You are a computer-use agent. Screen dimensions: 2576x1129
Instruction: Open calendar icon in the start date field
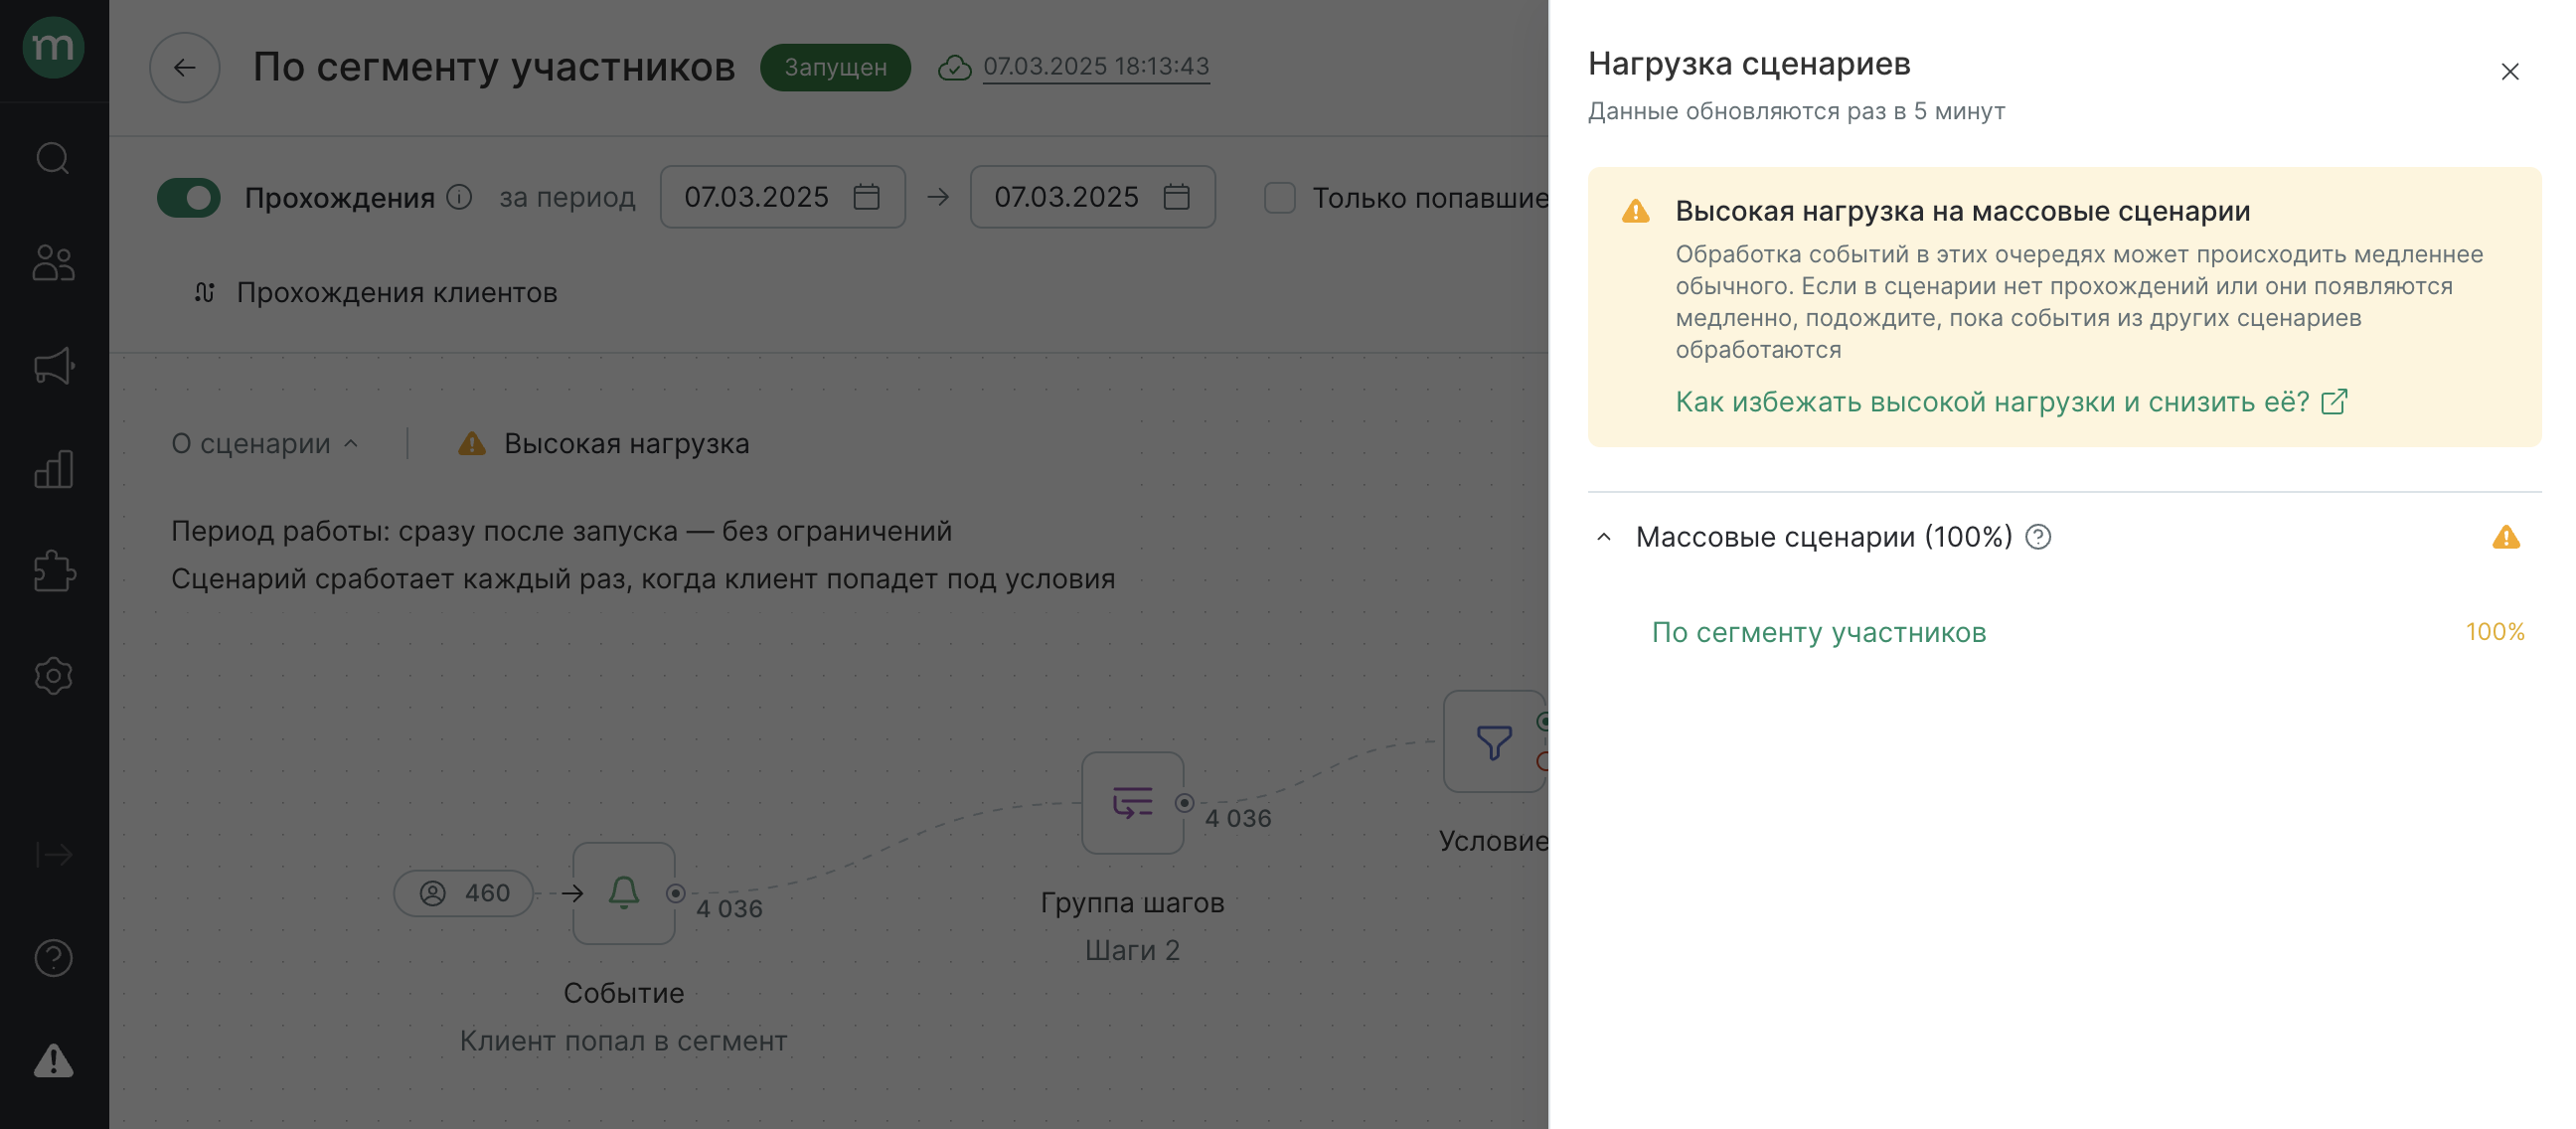click(x=866, y=197)
